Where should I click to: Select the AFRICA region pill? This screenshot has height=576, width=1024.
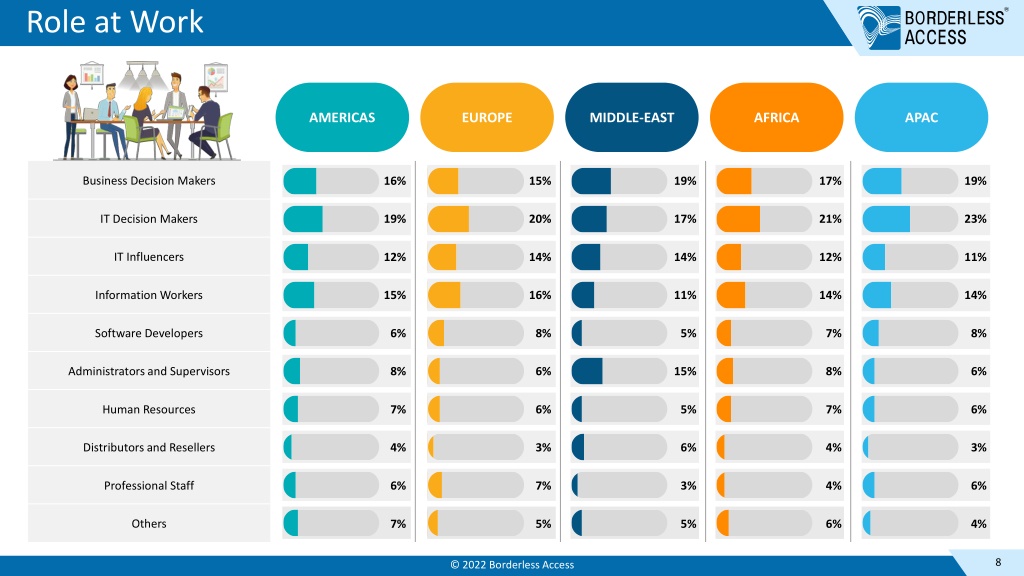(x=776, y=118)
